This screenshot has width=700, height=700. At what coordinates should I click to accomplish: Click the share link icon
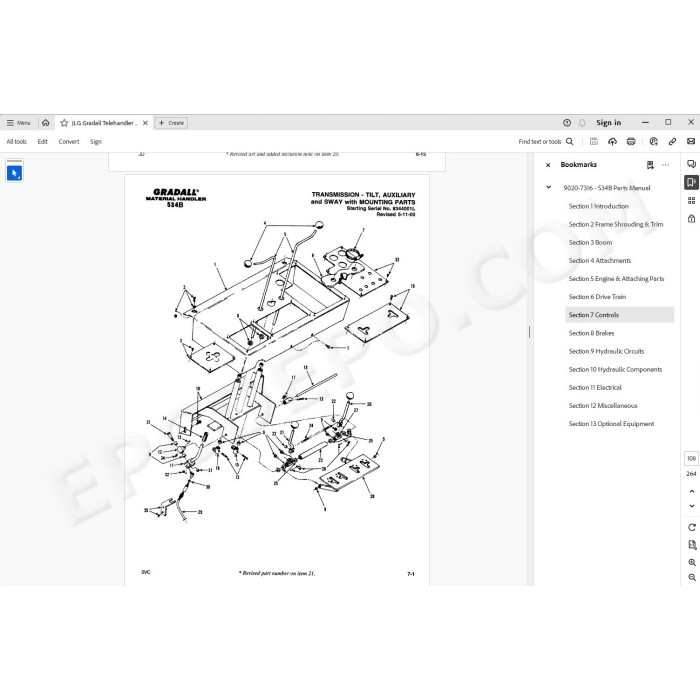tap(672, 142)
